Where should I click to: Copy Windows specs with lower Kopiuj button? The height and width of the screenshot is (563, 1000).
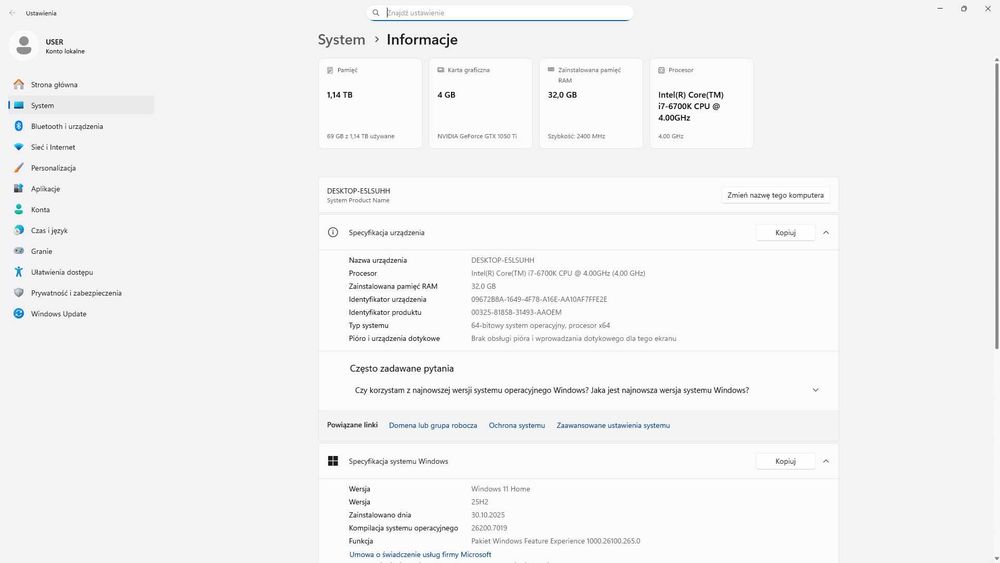[x=785, y=461]
